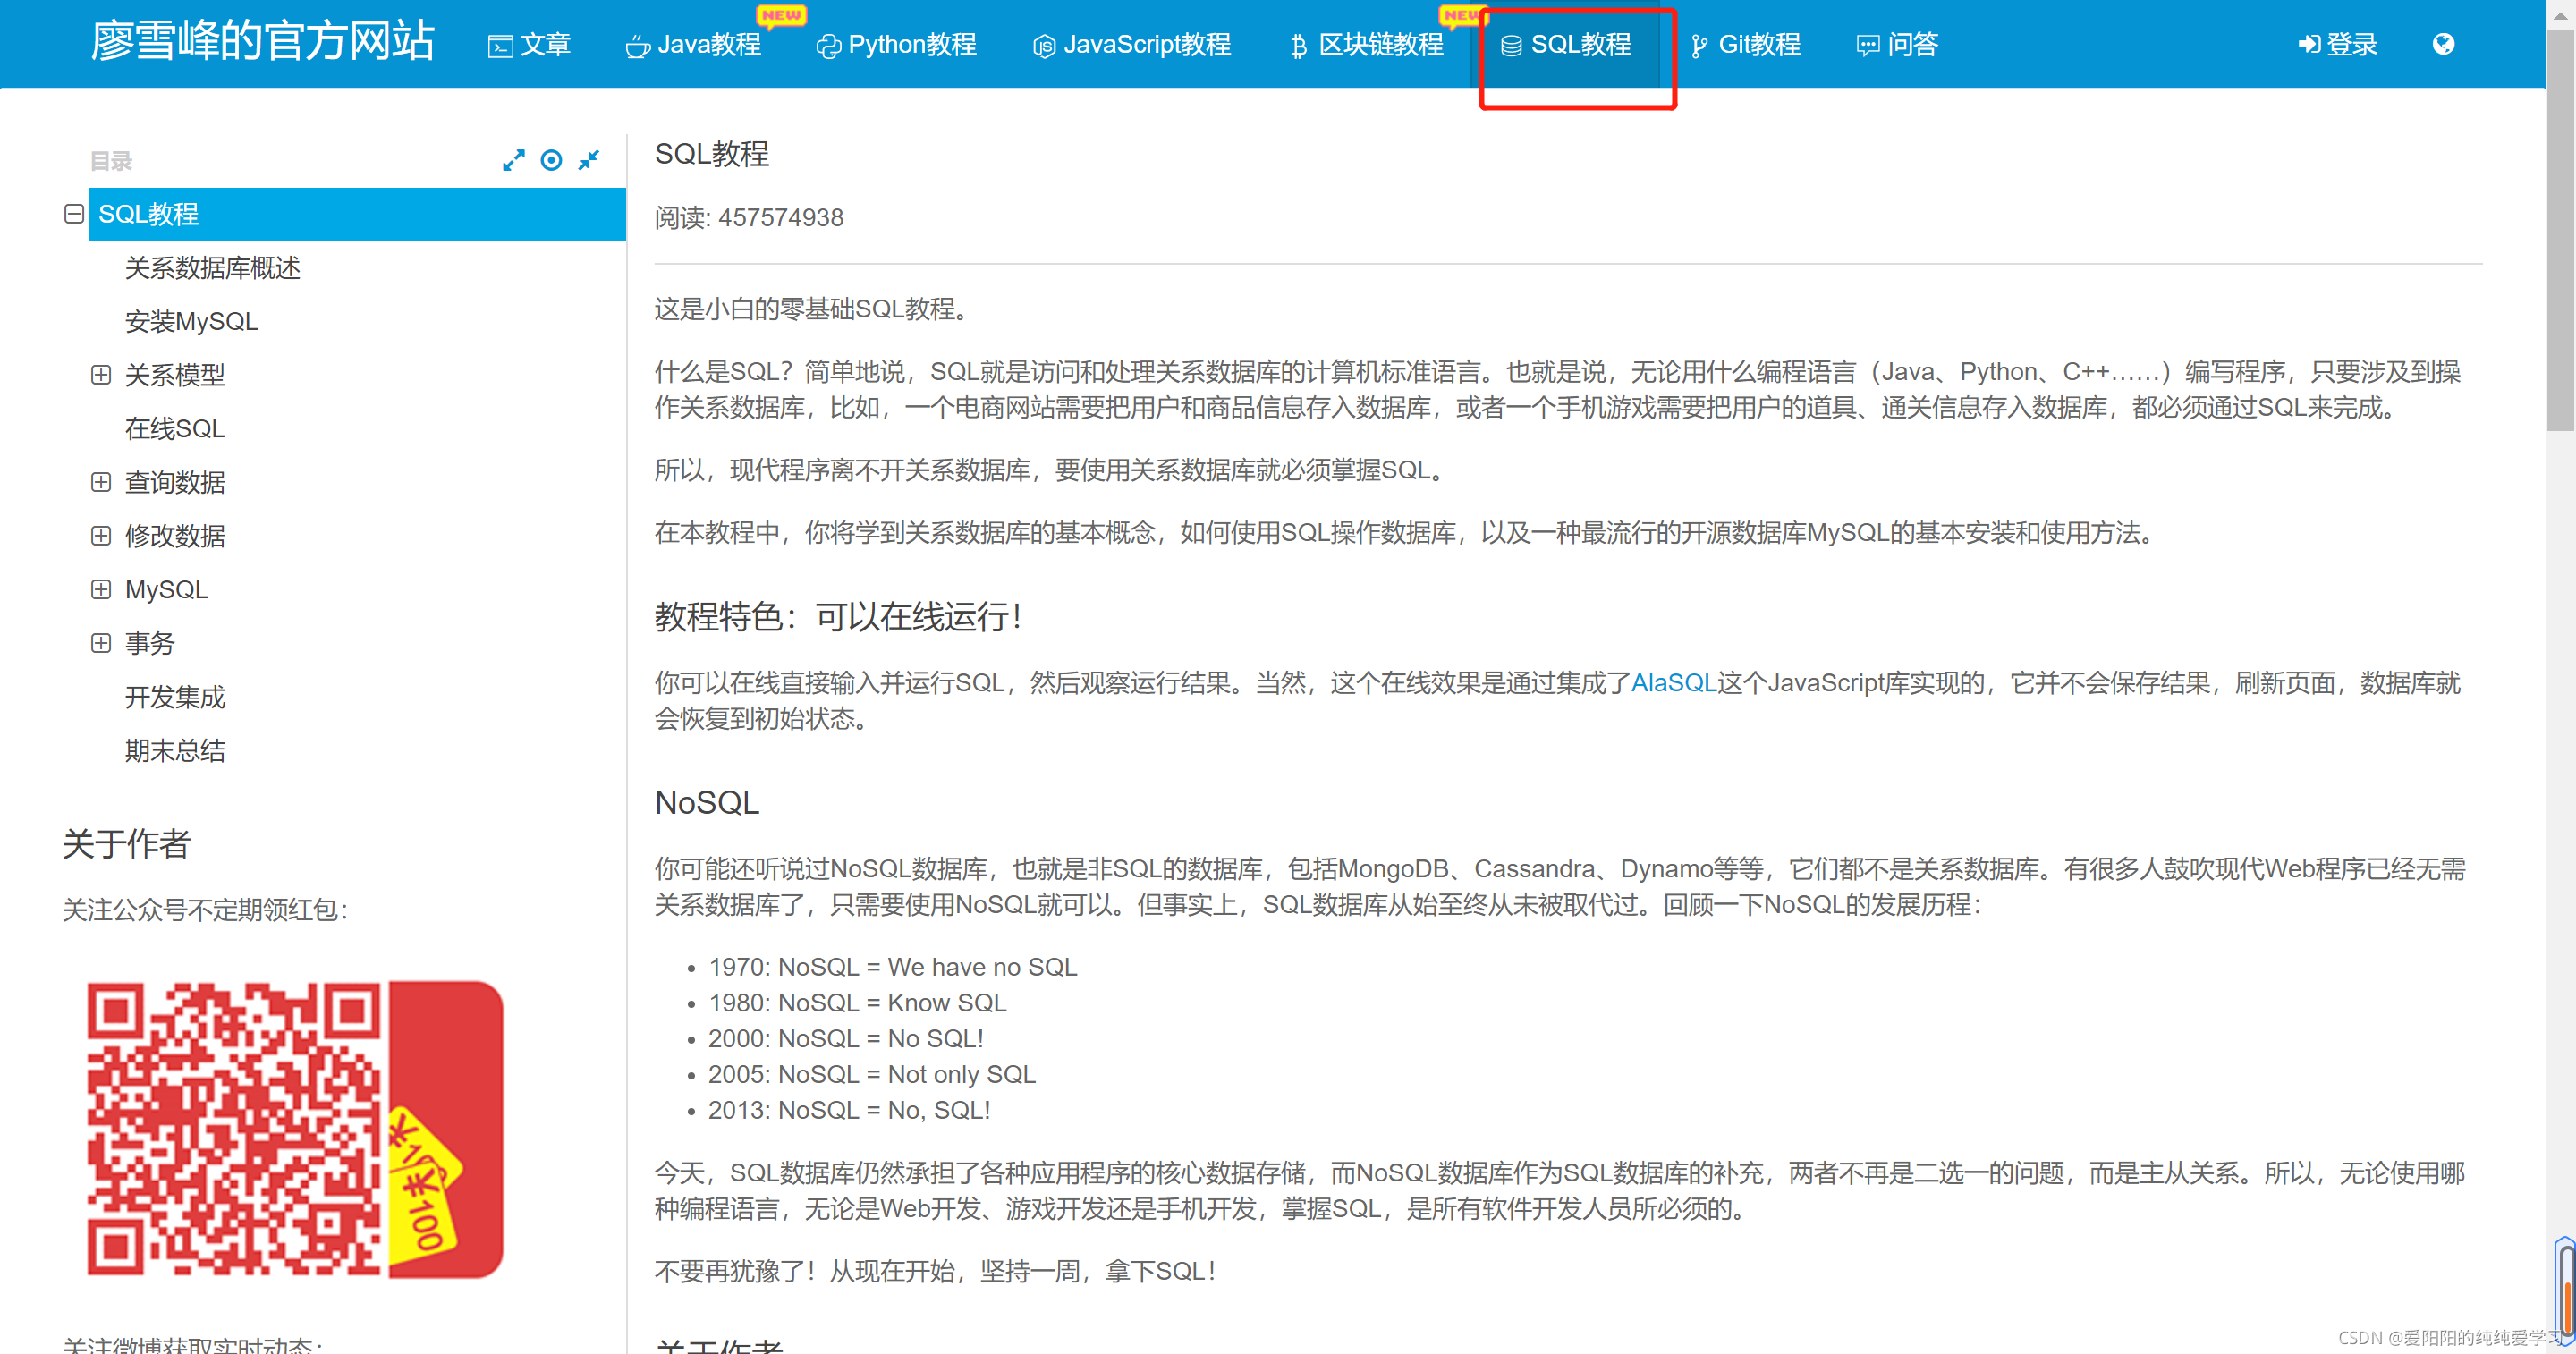Expand the 查询数据 tree node
Image resolution: width=2576 pixels, height=1354 pixels.
[x=101, y=482]
